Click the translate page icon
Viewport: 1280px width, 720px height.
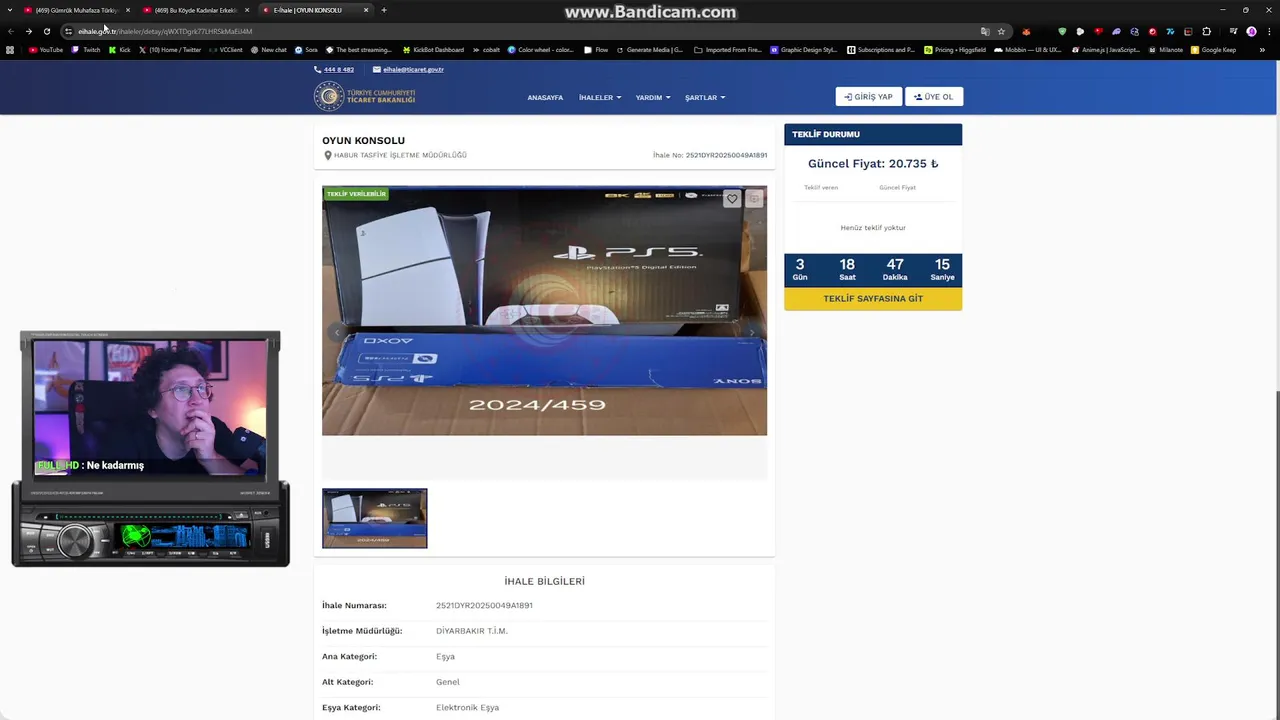pos(985,31)
